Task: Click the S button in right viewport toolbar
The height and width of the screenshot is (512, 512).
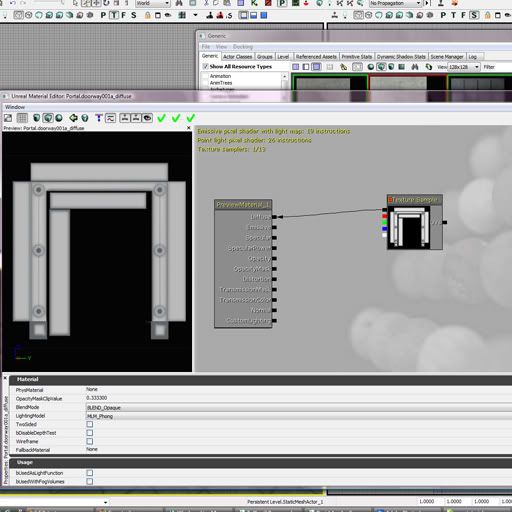Action: [x=474, y=15]
